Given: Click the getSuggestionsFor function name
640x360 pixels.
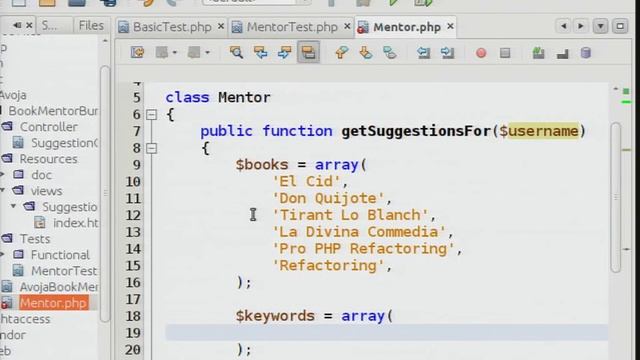Looking at the screenshot, I should coord(416,131).
